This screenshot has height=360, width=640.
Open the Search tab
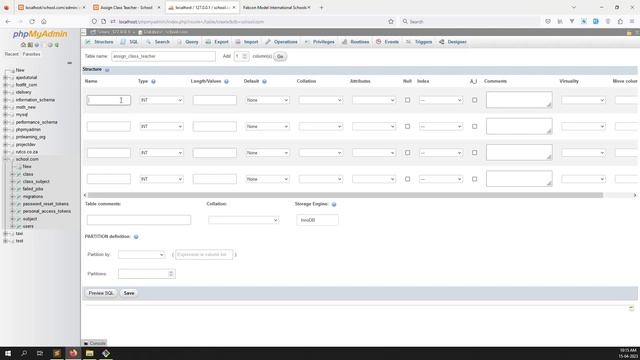click(158, 42)
